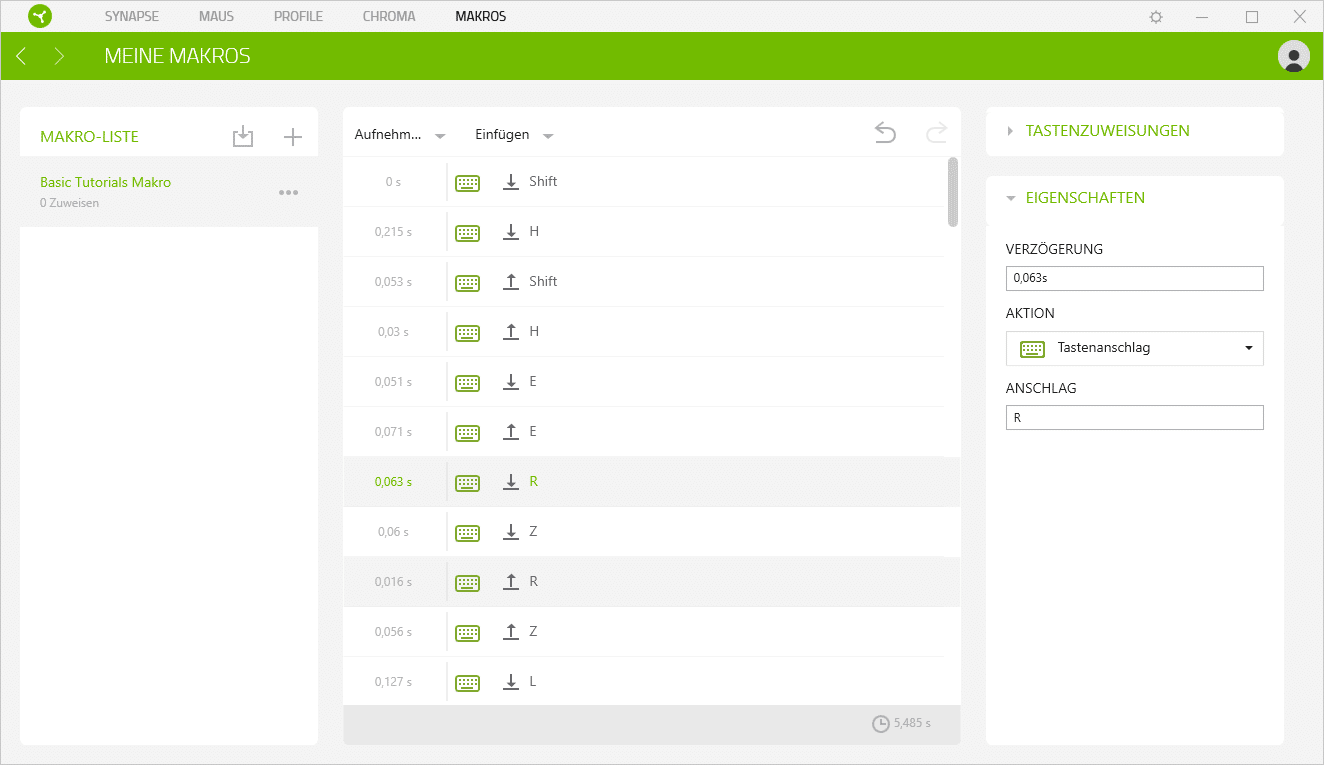This screenshot has height=765, width=1324.
Task: Go forward with the right arrow
Action: (x=59, y=56)
